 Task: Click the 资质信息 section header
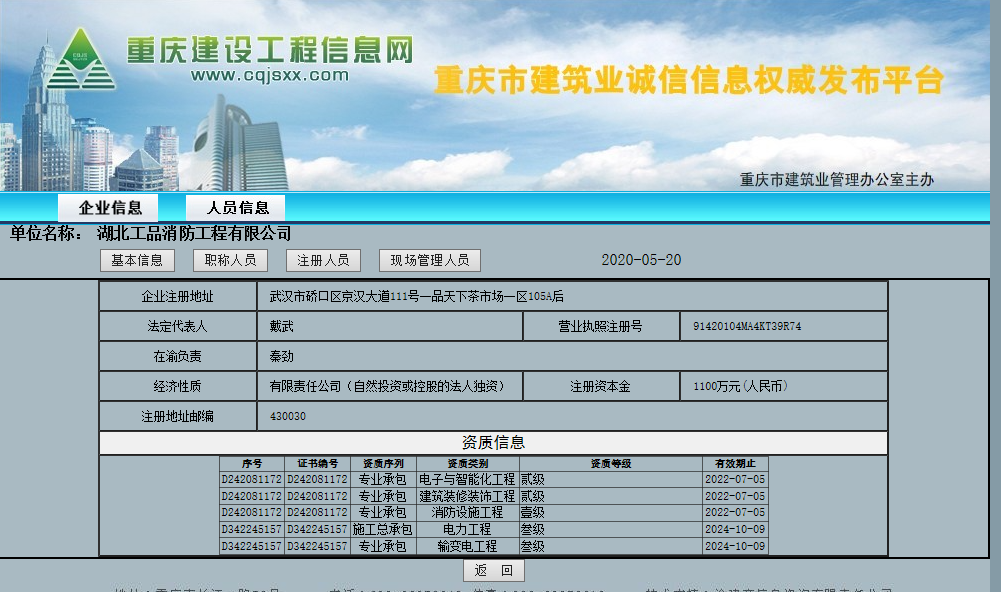click(493, 443)
